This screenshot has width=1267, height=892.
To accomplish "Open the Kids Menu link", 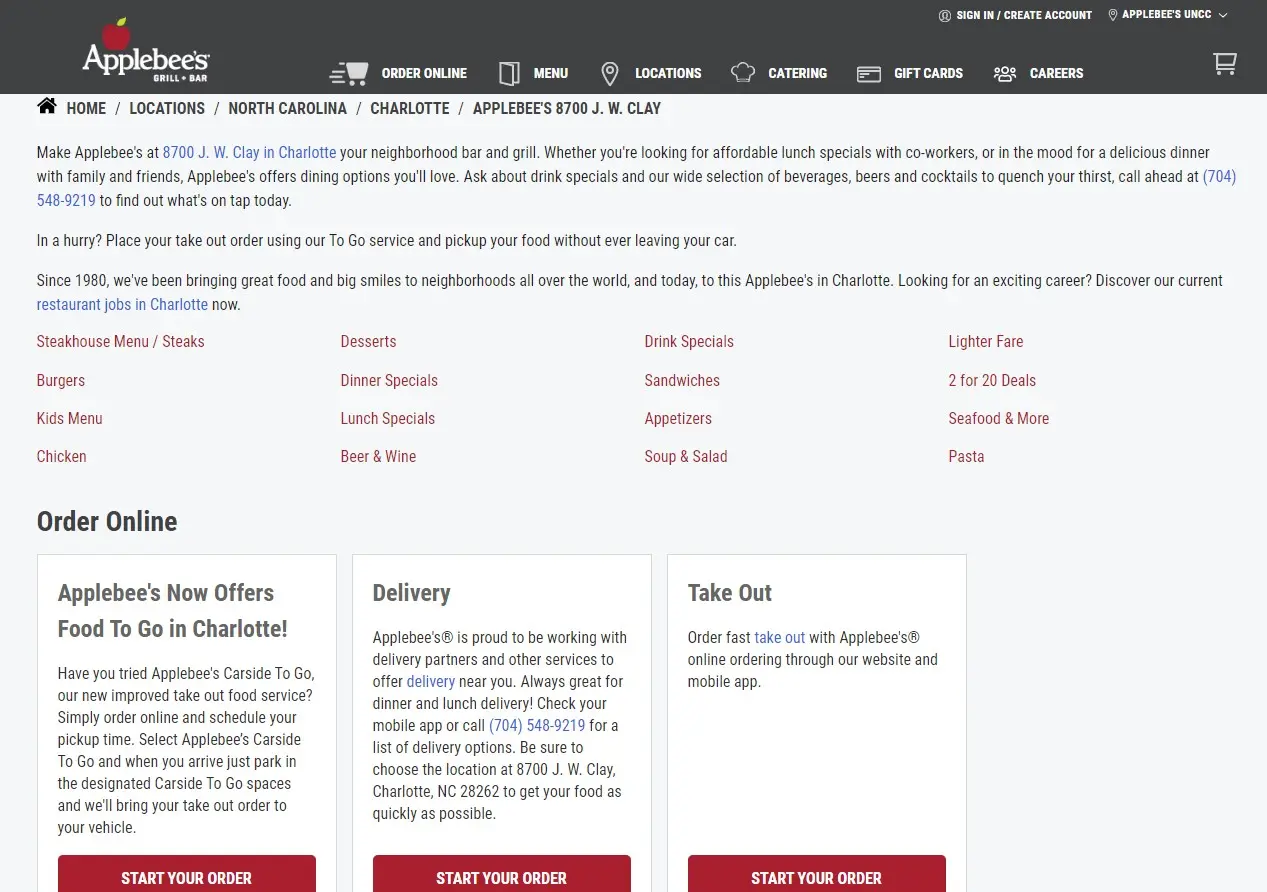I will point(70,419).
